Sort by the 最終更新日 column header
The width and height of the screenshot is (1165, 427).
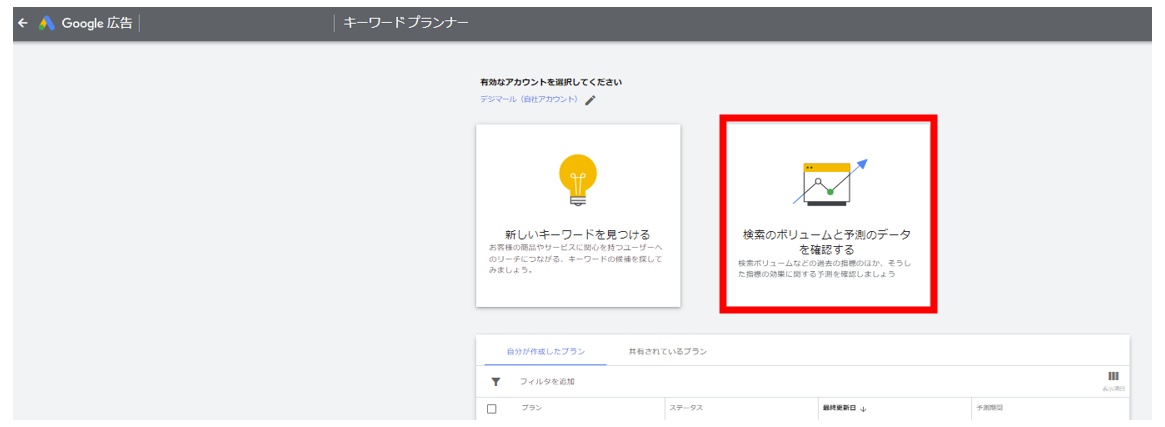click(x=839, y=408)
